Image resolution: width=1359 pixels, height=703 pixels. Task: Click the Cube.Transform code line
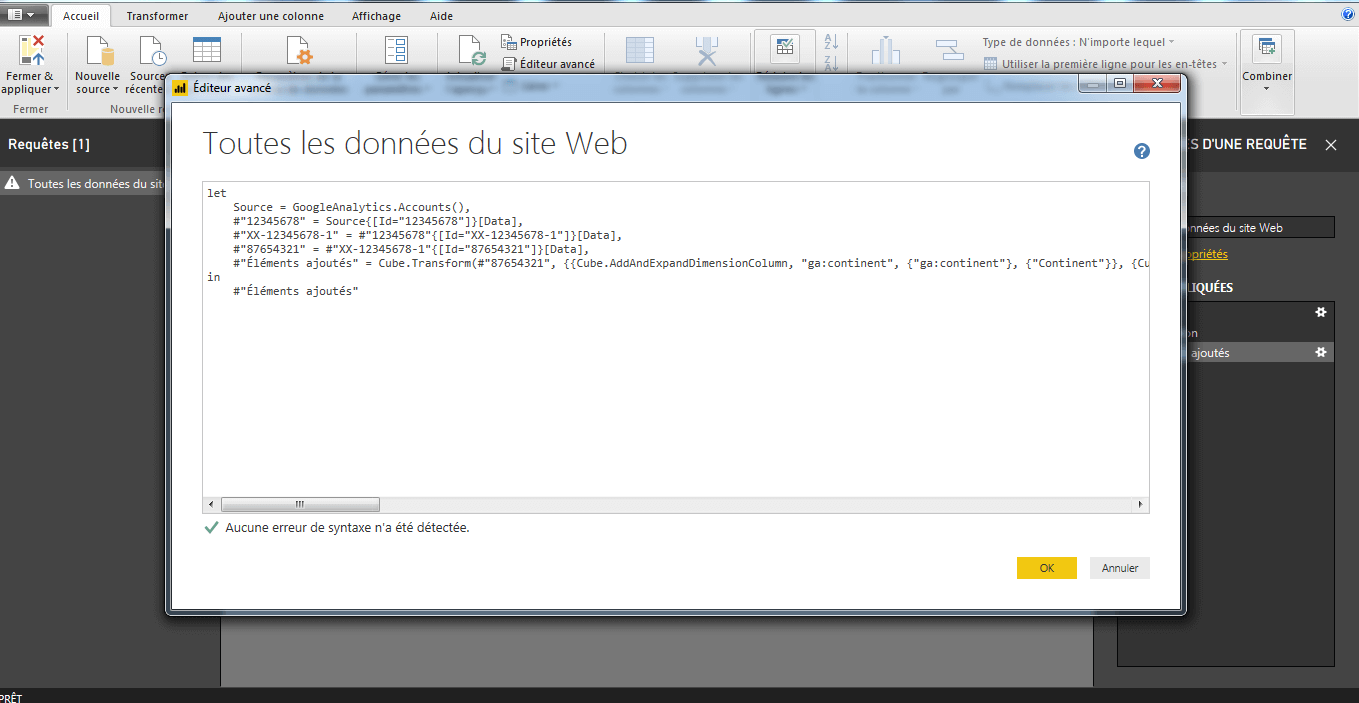[x=691, y=263]
